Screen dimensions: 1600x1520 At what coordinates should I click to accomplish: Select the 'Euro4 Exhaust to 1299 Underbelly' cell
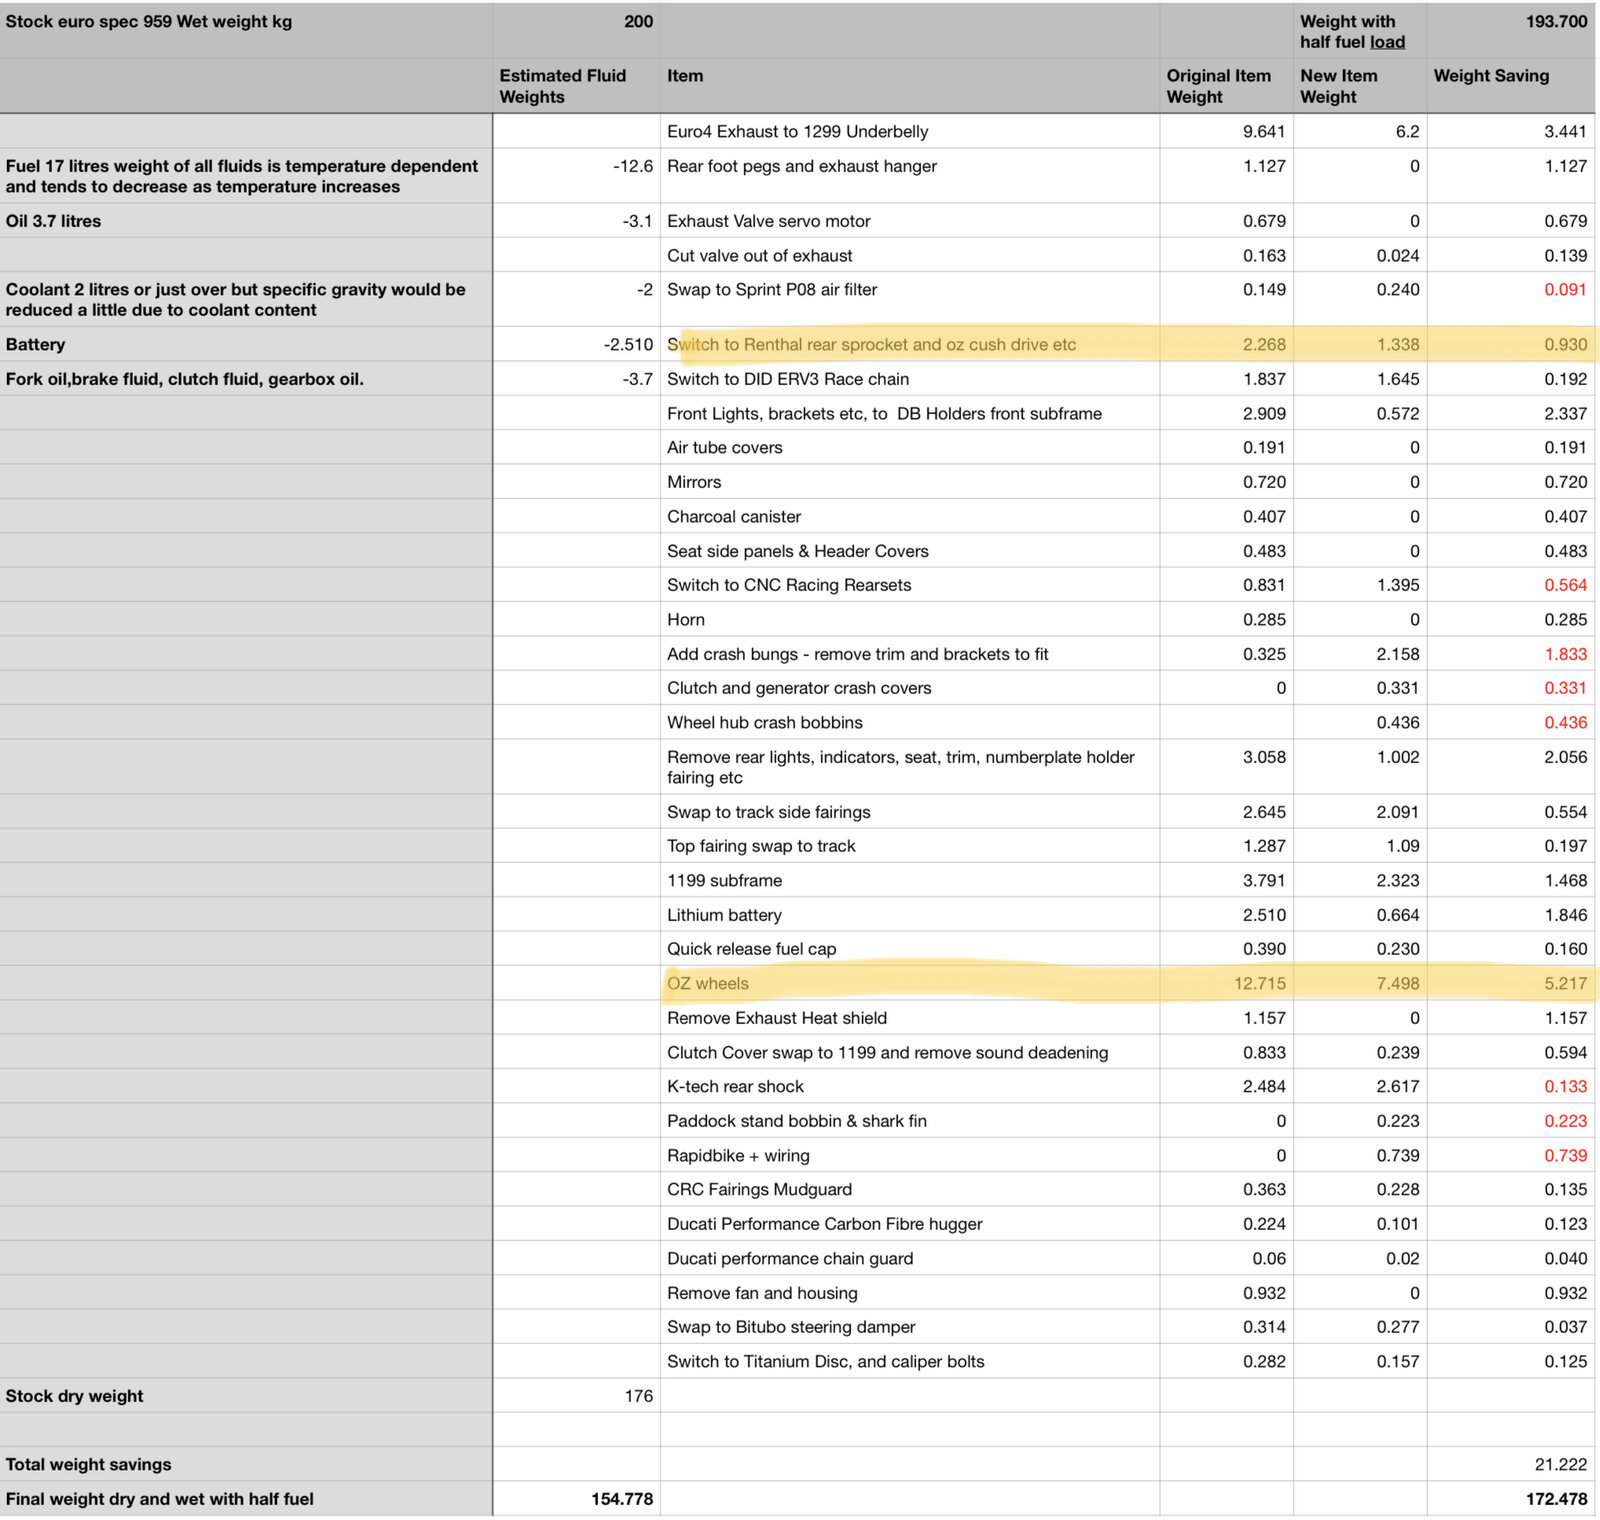[910, 131]
